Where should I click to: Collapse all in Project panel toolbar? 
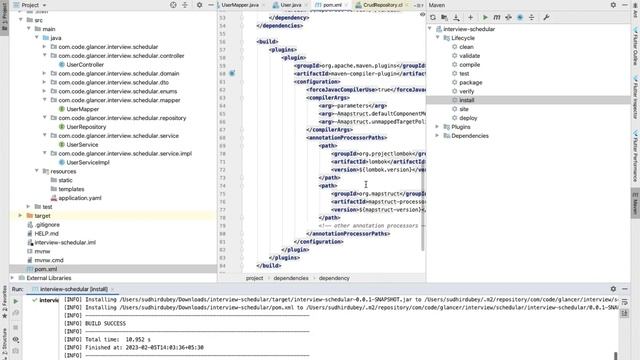185,5
